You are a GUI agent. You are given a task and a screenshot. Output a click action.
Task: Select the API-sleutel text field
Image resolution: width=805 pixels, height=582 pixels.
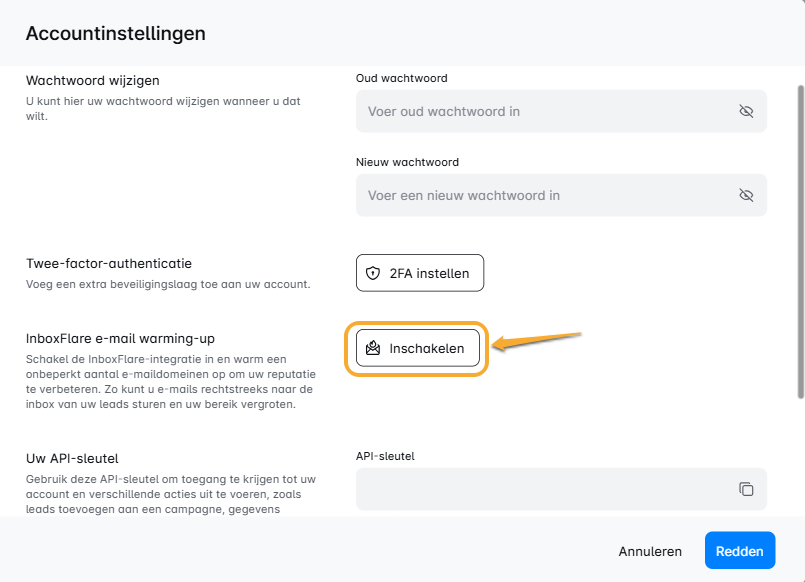pos(540,489)
